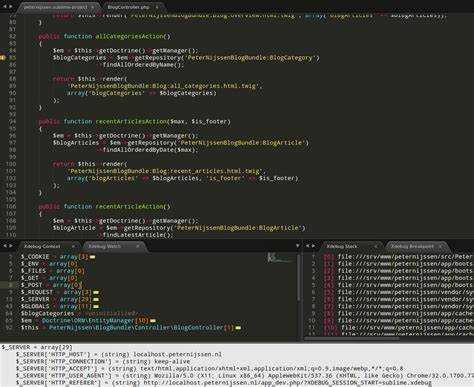Select stack frame on line 9 with app/cache path
Viewport: 474px width, 387px height.
click(398, 313)
